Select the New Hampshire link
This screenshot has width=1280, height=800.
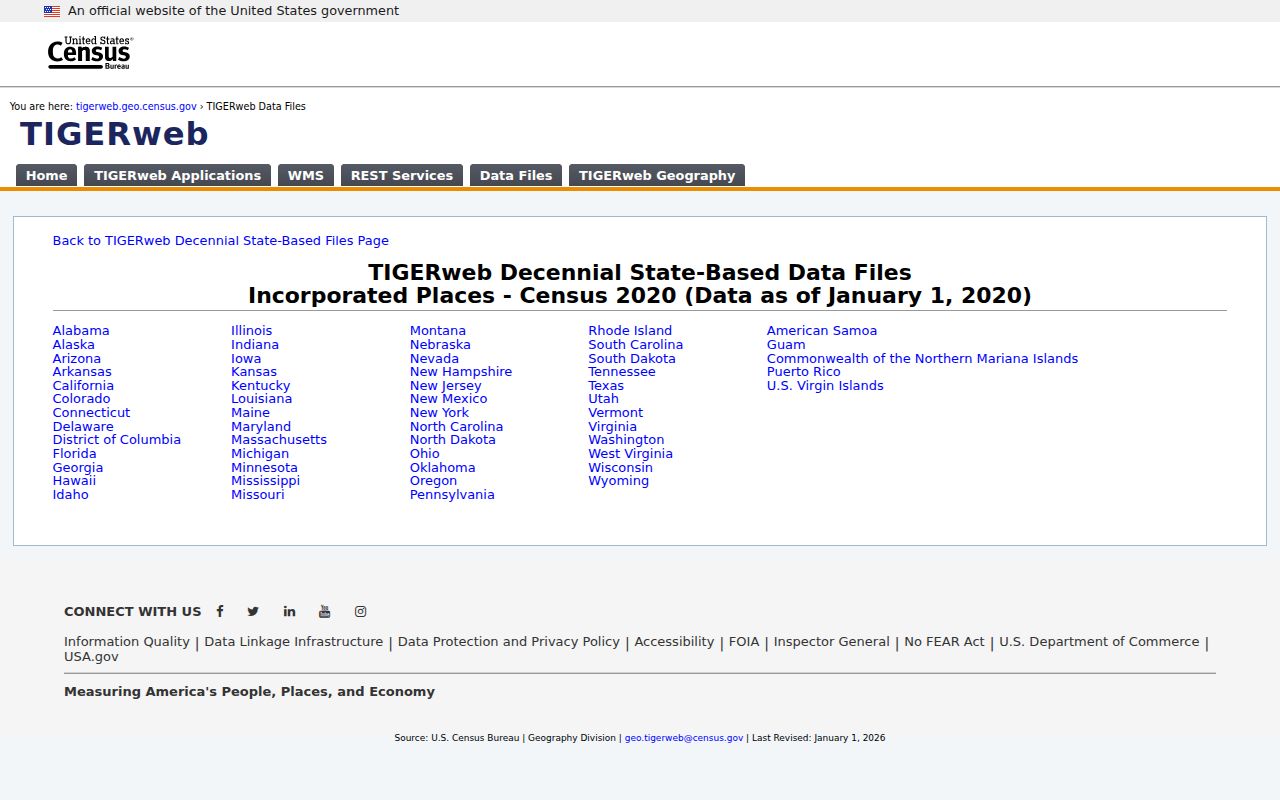(x=461, y=372)
